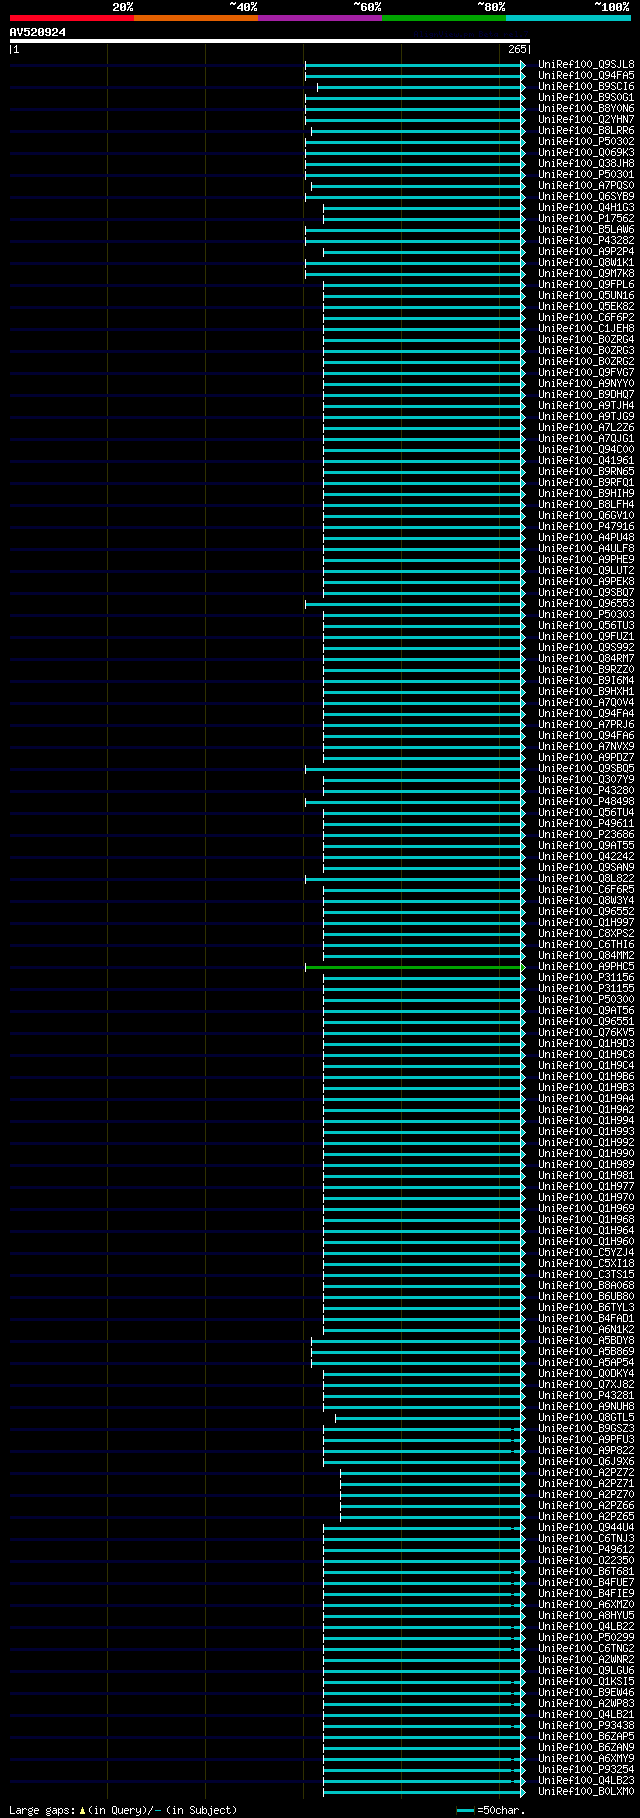Click the green alignment bar for A9PHC5

414,967
